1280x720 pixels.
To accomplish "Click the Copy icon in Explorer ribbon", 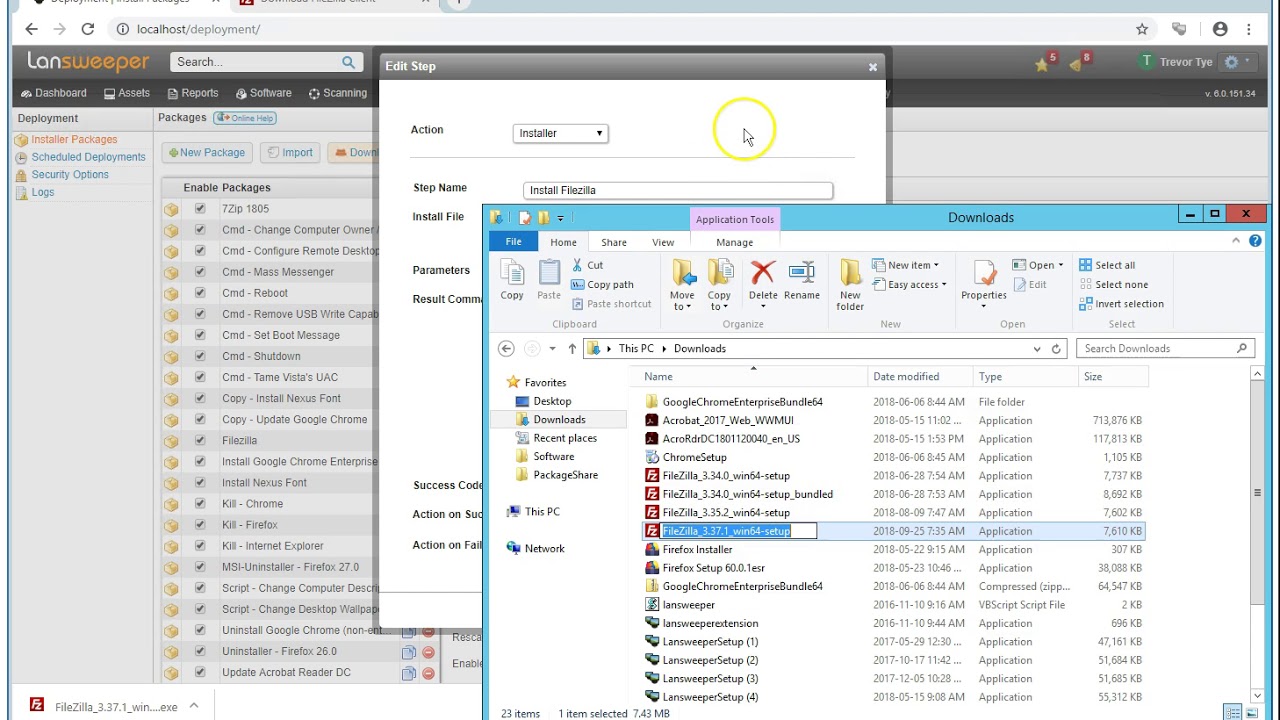I will [x=512, y=280].
